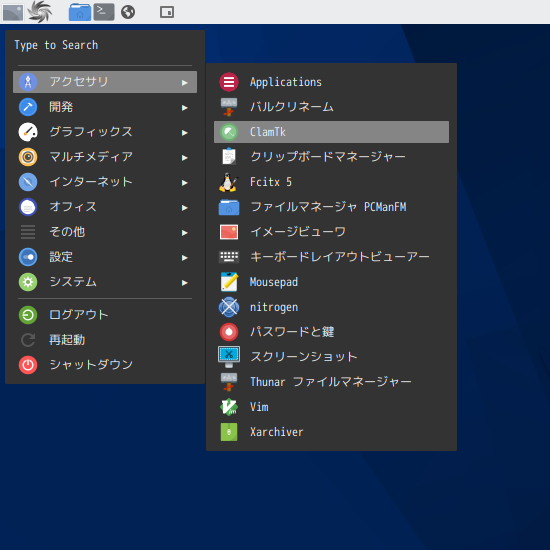The height and width of the screenshot is (550, 550).
Task: Expand the 設定 submenu arrow
Action: [x=185, y=258]
